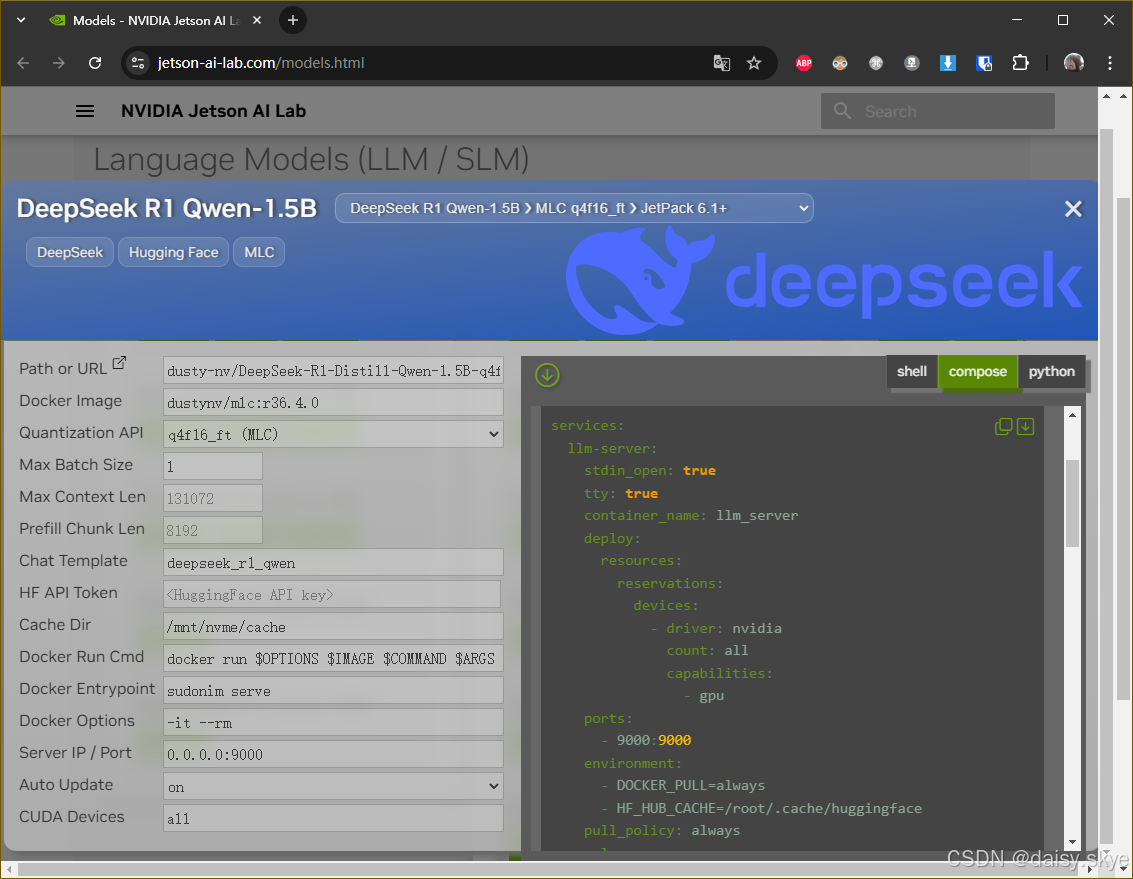
Task: Edit the Path or URL field
Action: [x=333, y=371]
